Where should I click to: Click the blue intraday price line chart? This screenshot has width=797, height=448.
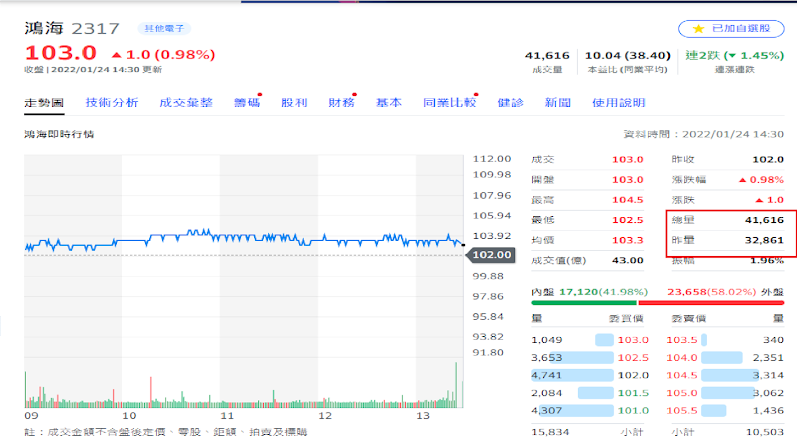point(244,240)
